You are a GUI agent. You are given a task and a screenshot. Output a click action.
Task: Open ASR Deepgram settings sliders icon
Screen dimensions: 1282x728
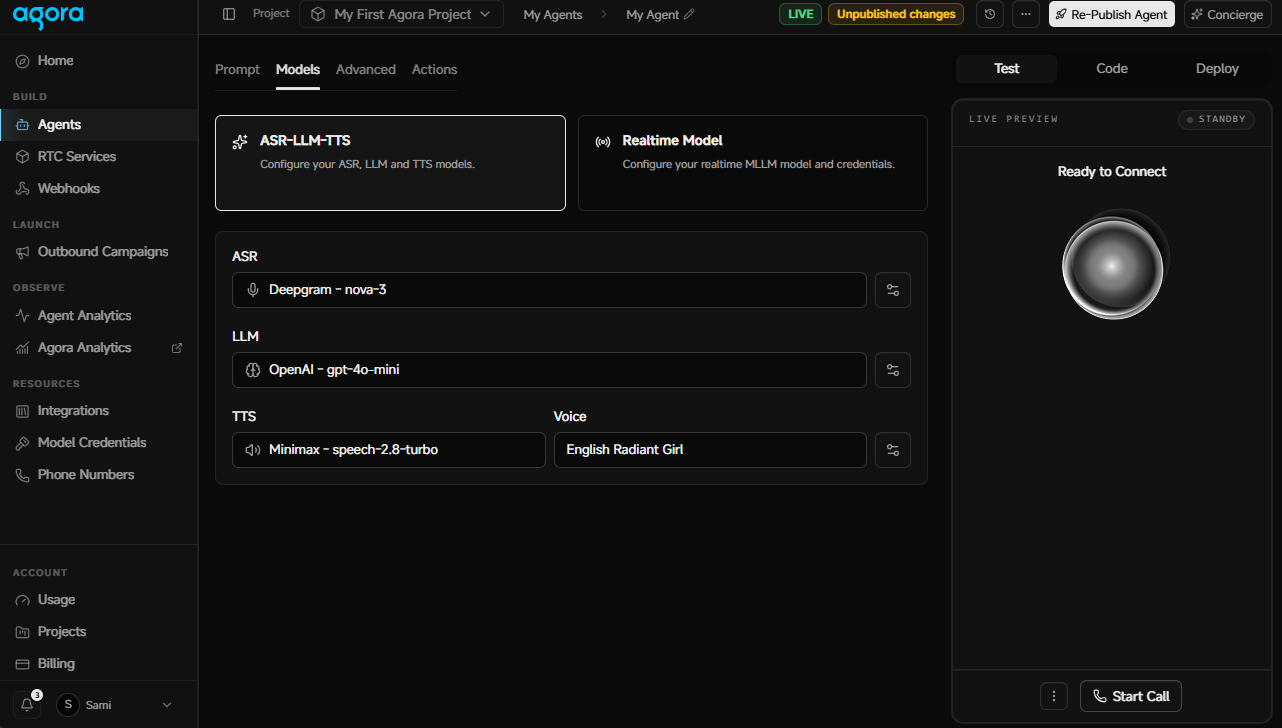click(893, 290)
